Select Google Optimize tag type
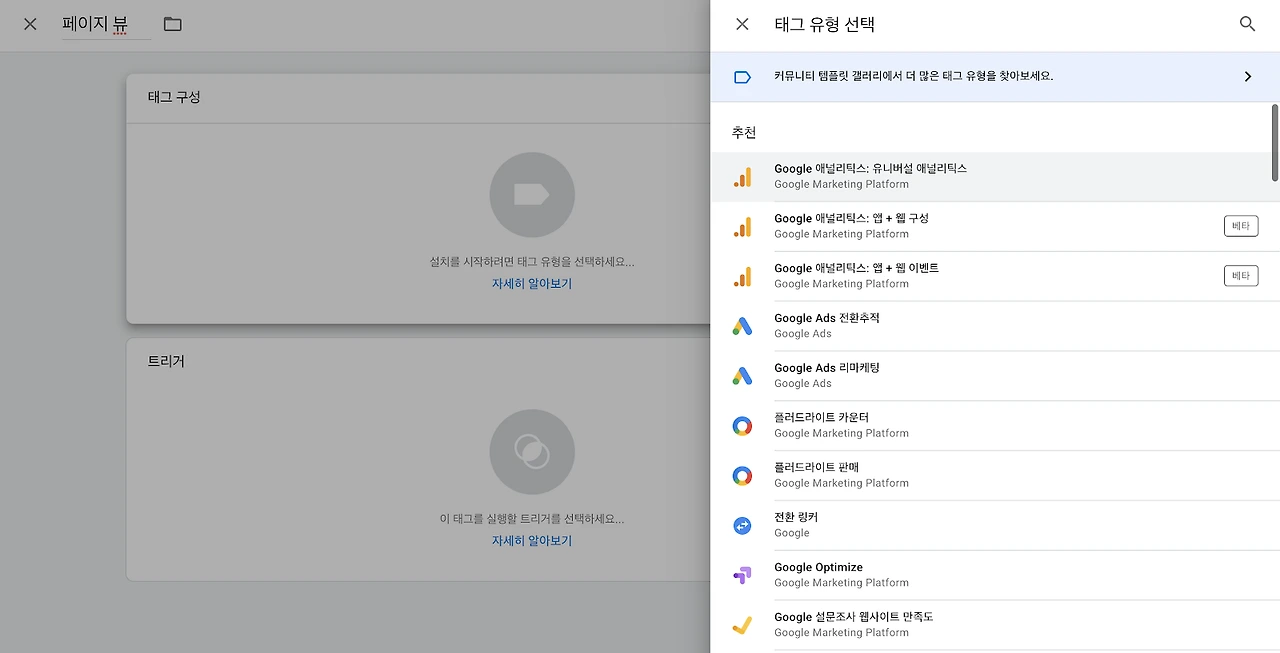1280x653 pixels. point(995,575)
